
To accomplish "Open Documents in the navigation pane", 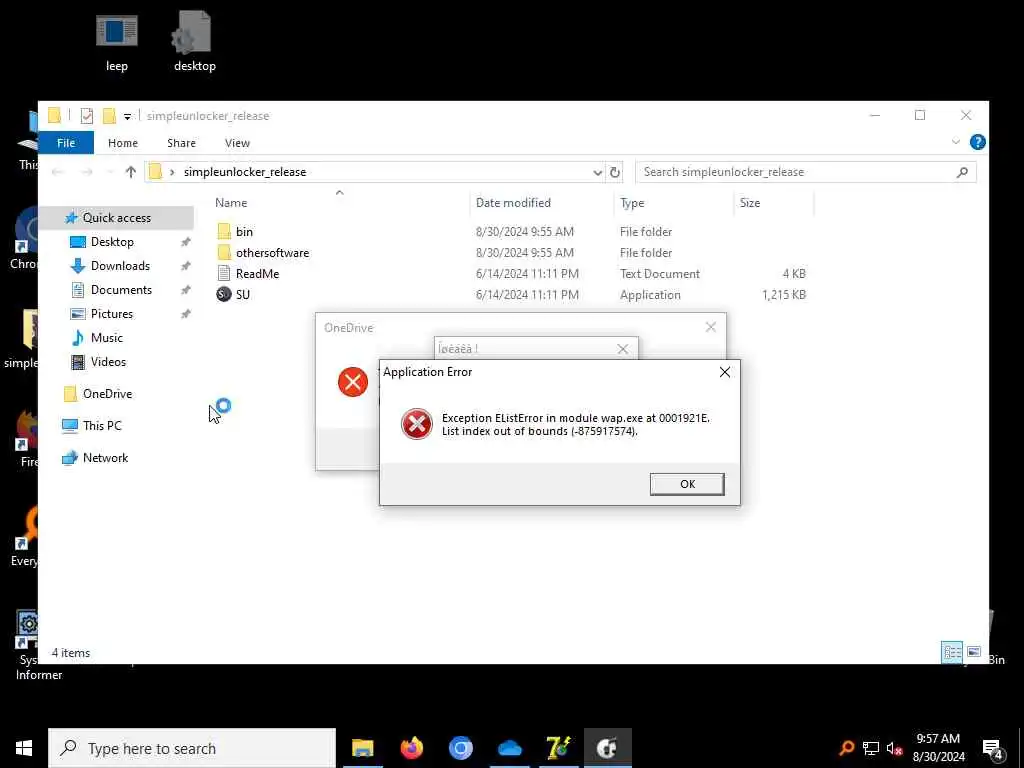I will pos(121,289).
